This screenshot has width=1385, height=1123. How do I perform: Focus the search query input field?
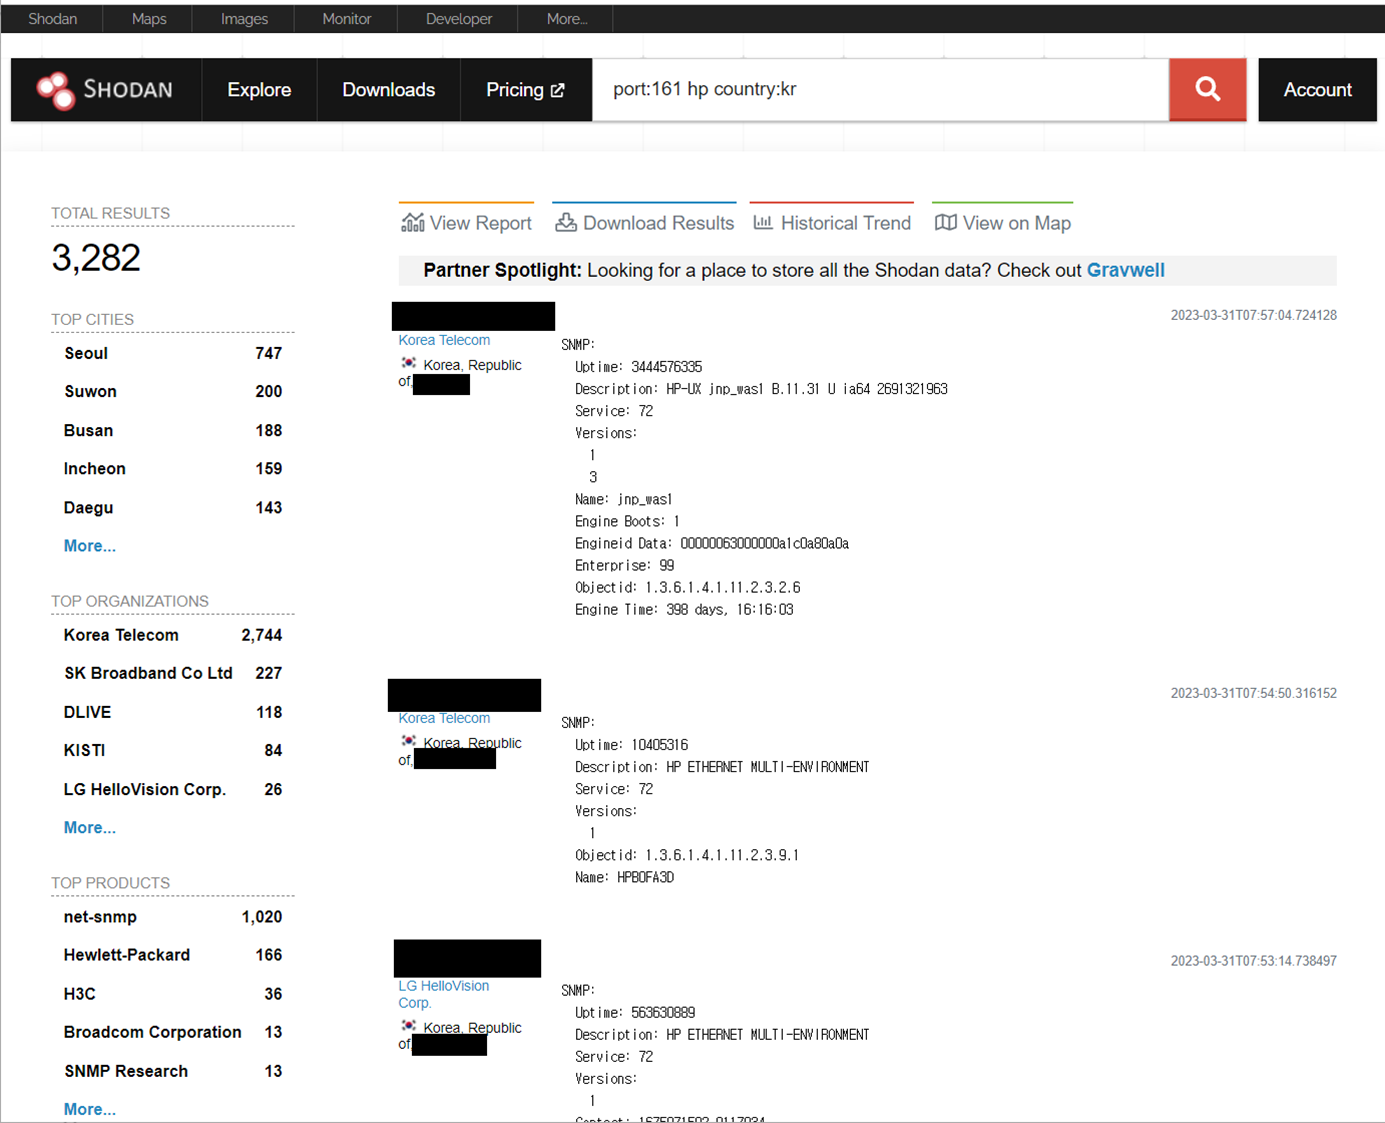click(880, 89)
